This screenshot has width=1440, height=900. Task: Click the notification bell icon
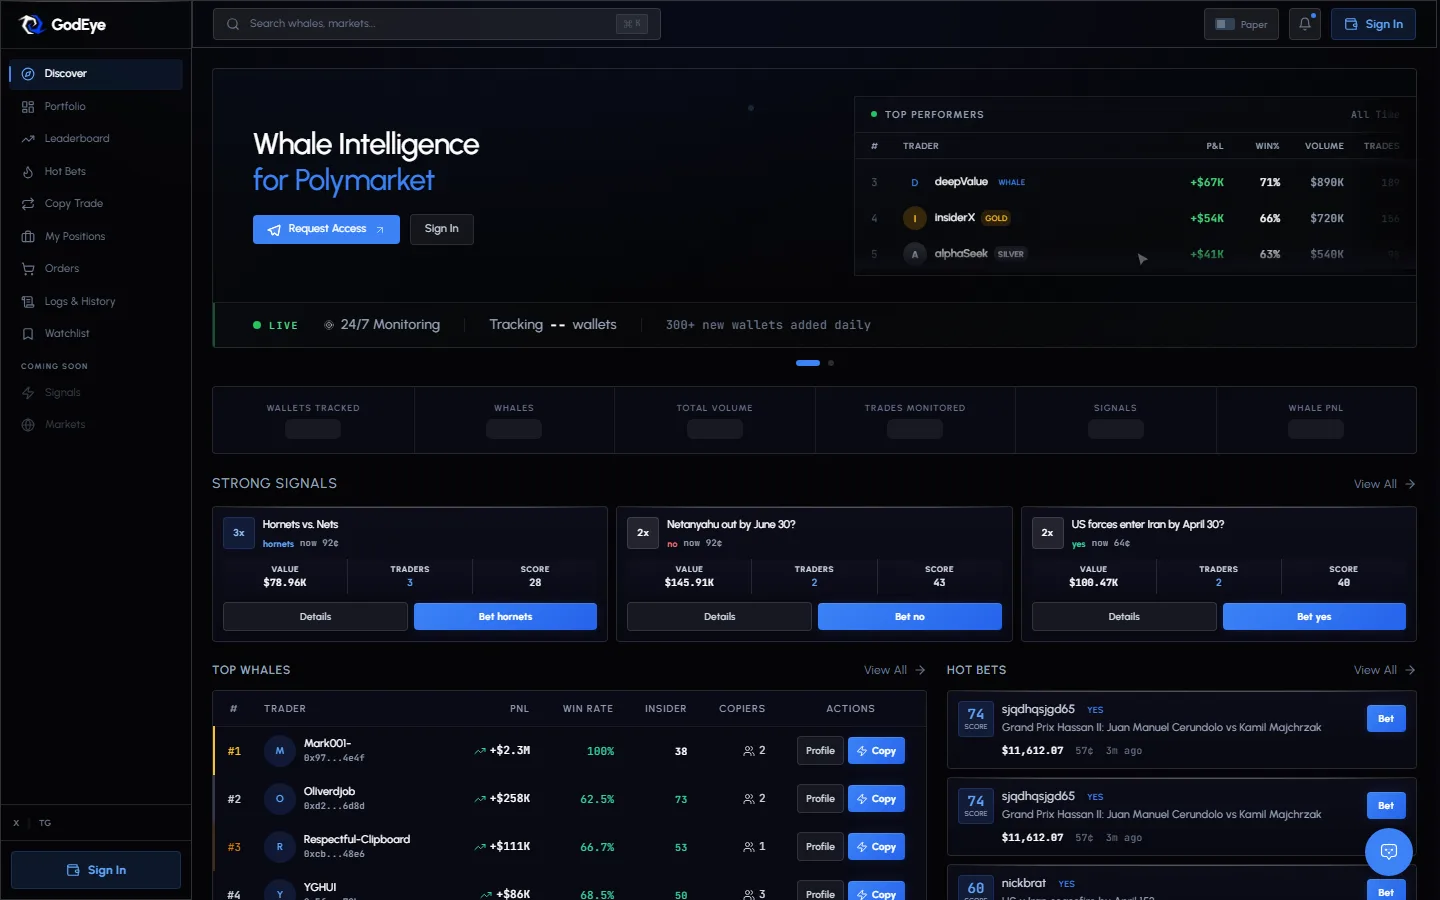coord(1305,24)
